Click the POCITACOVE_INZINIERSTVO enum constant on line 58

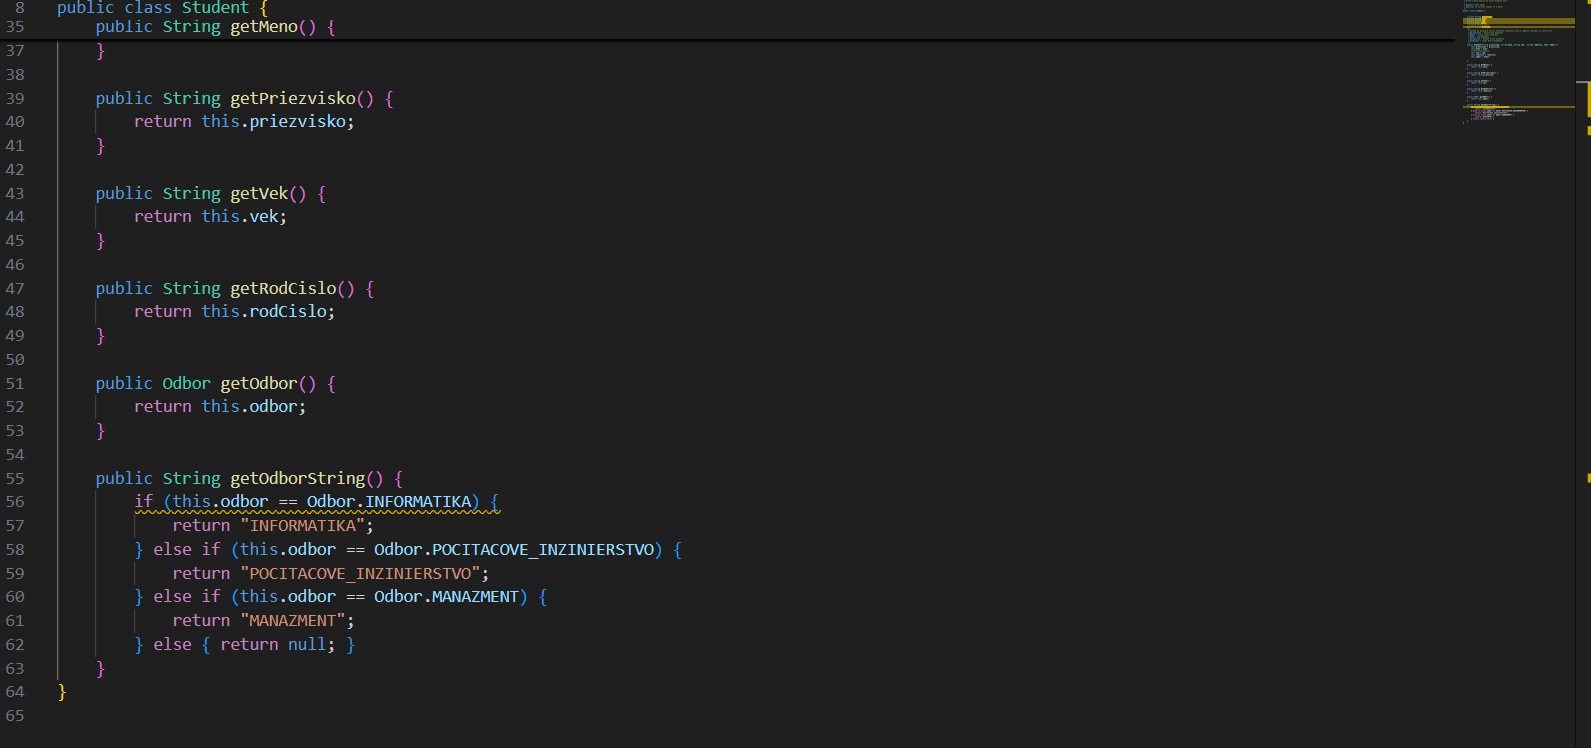tap(543, 550)
